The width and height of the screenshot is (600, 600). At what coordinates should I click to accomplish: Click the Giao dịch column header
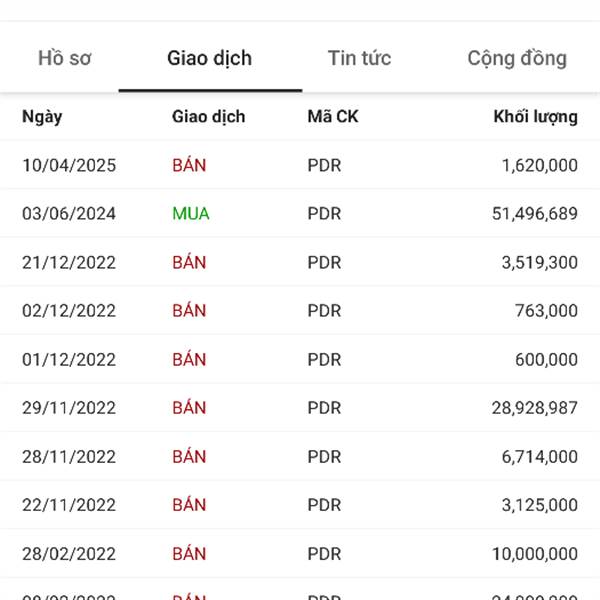[209, 116]
